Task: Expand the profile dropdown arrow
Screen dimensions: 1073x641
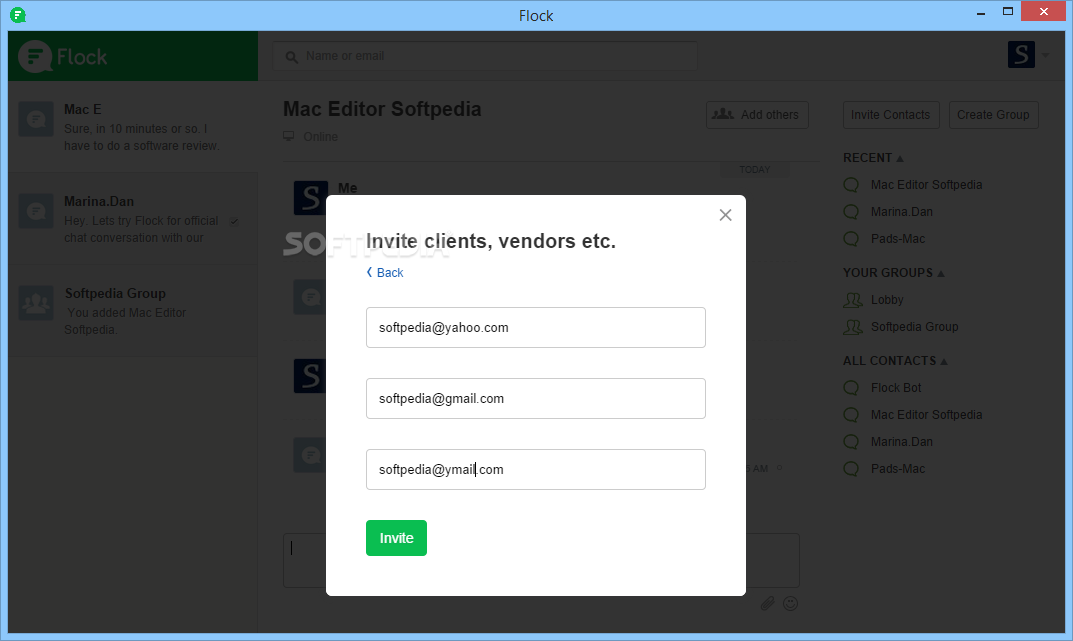Action: point(1046,55)
